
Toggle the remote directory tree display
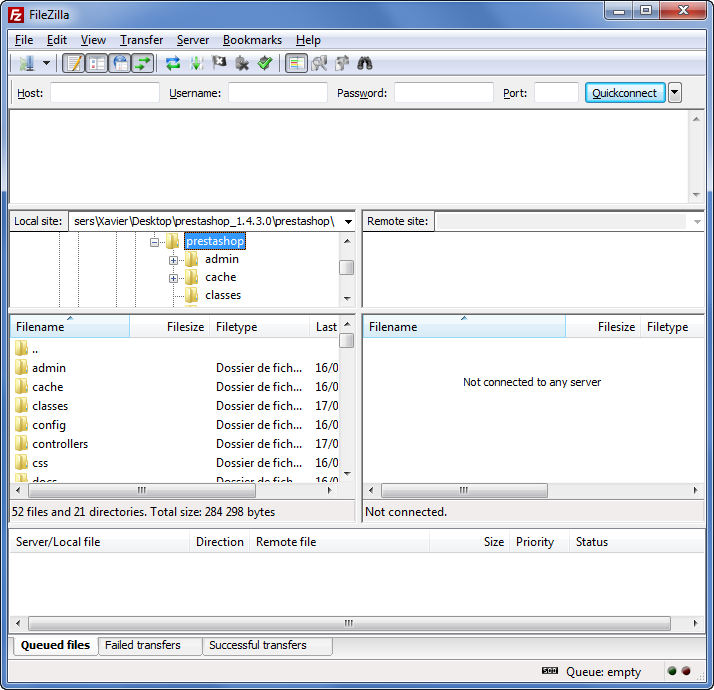click(x=120, y=63)
